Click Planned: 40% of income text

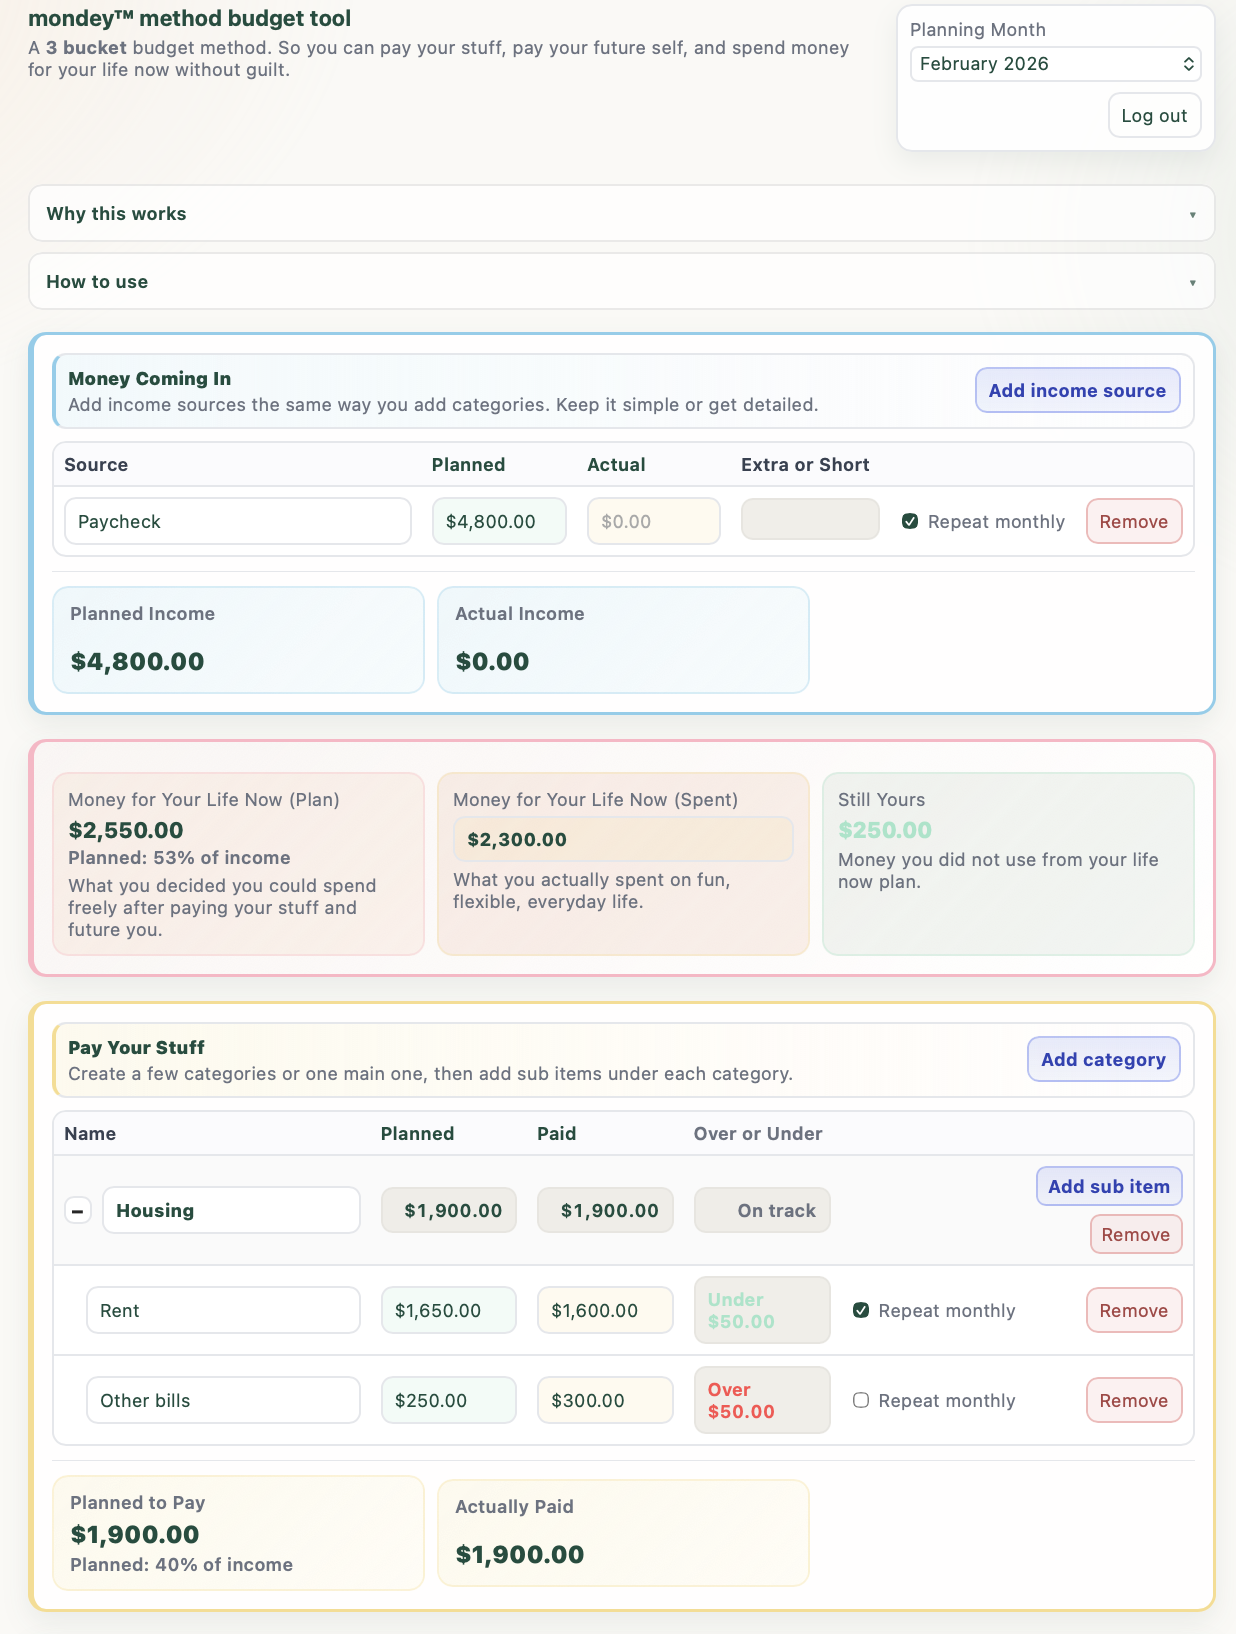181,1565
